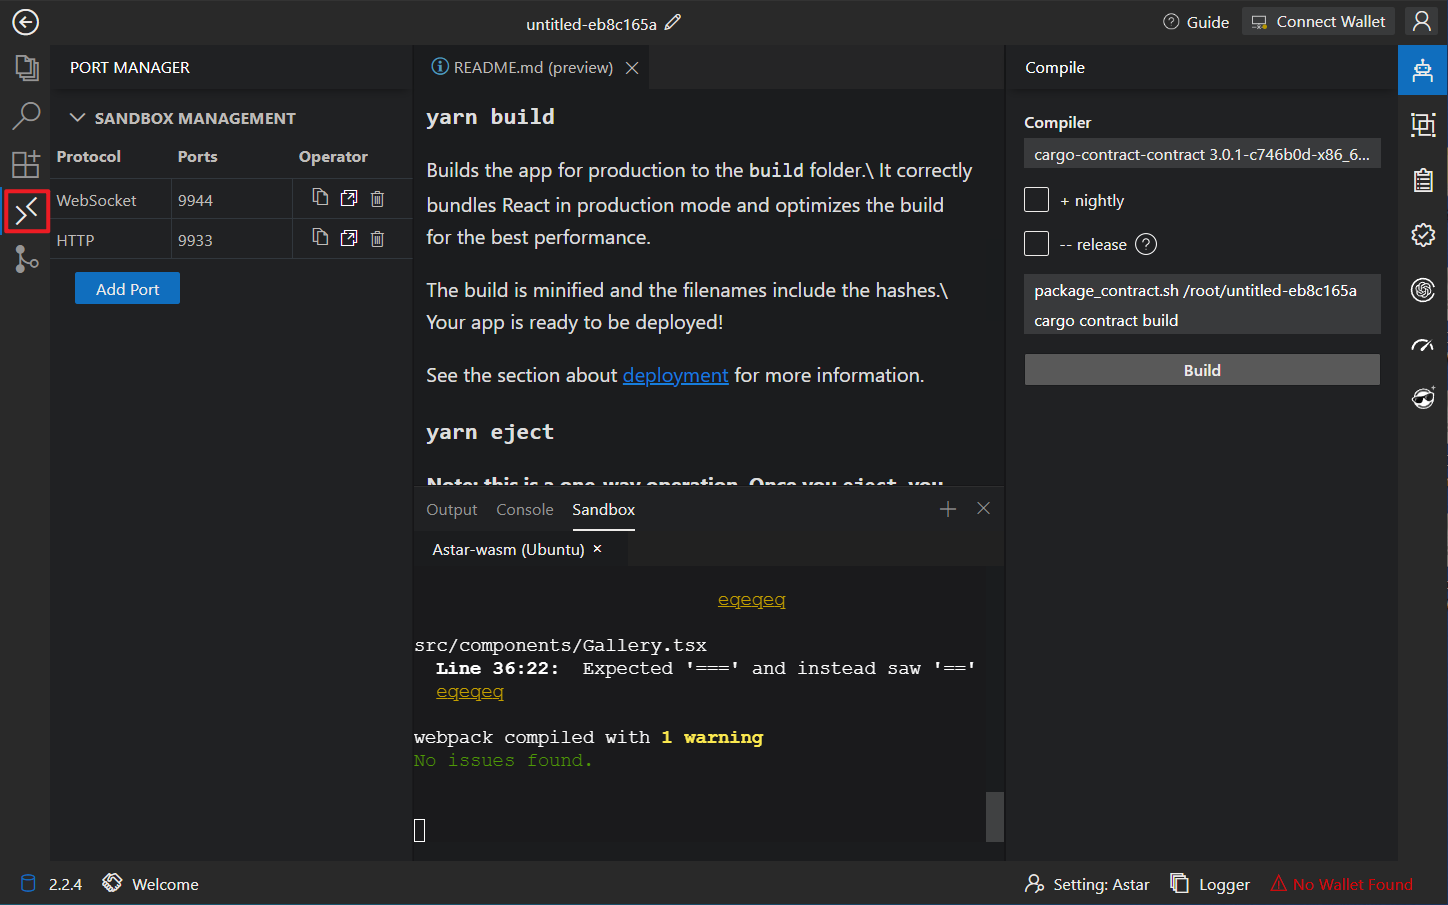Open the source control branch icon
This screenshot has width=1448, height=905.
26,259
